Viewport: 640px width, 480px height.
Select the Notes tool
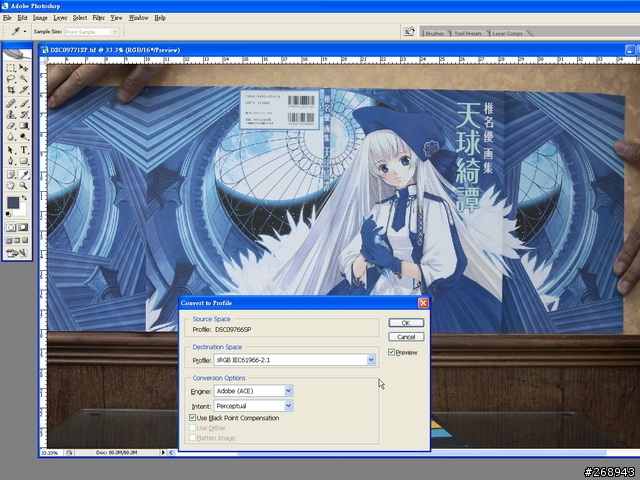(x=11, y=175)
